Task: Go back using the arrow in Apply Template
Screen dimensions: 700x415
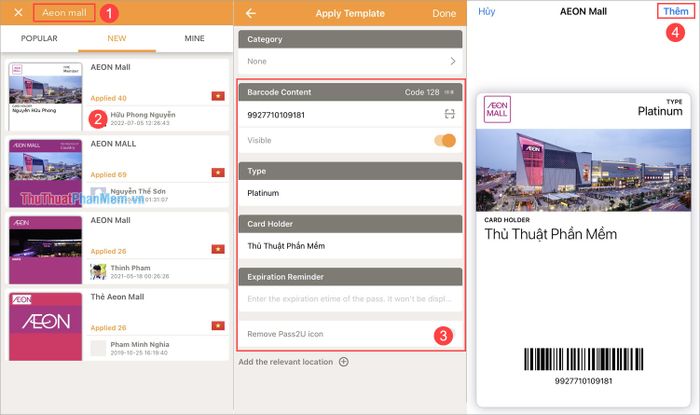Action: pyautogui.click(x=251, y=13)
